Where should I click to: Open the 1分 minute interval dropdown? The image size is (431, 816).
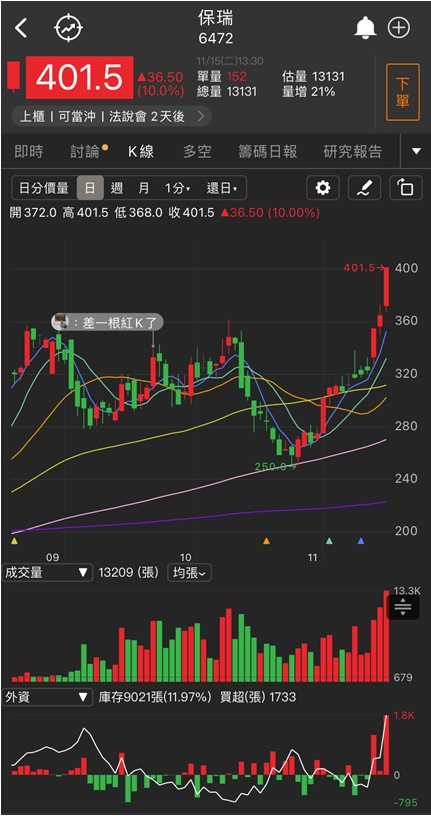tap(178, 188)
